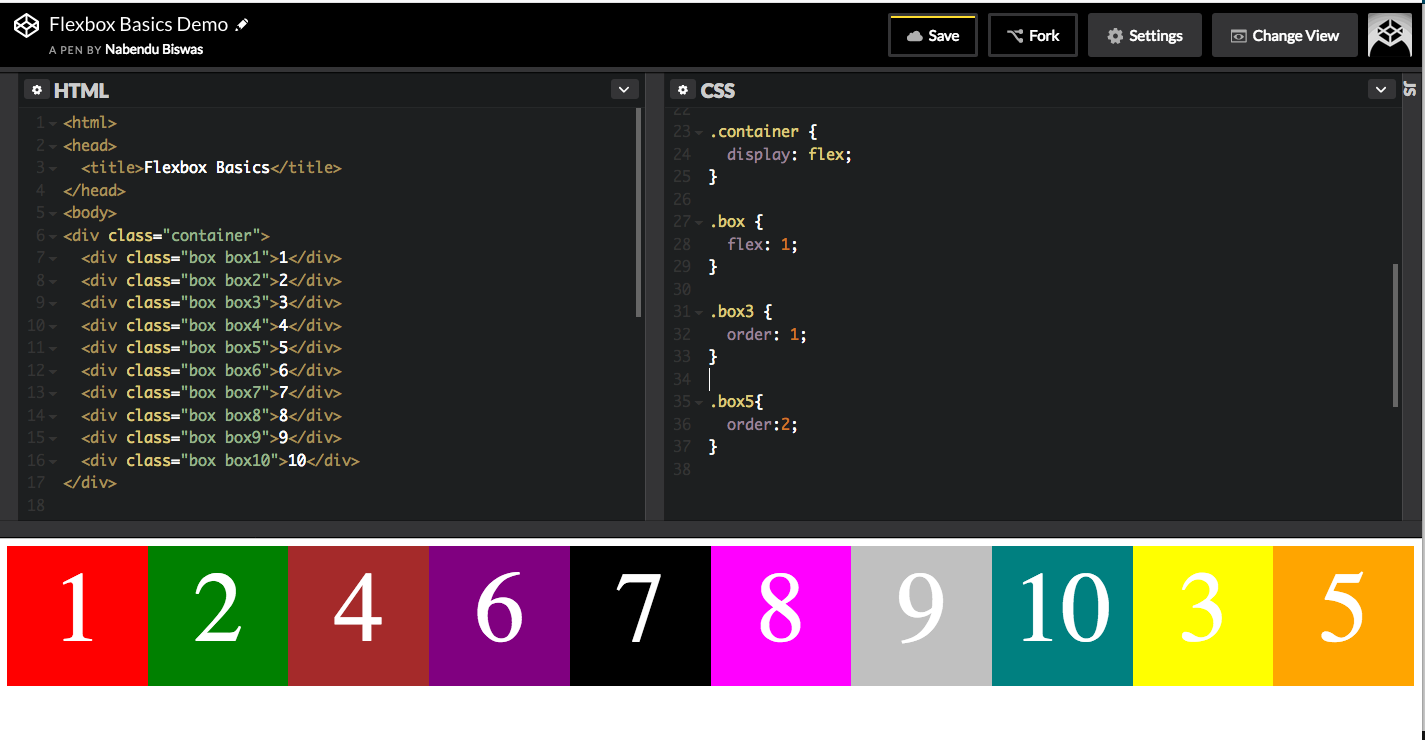This screenshot has width=1425, height=740.
Task: Click the yellow box numbered 3
Action: [x=1203, y=616]
